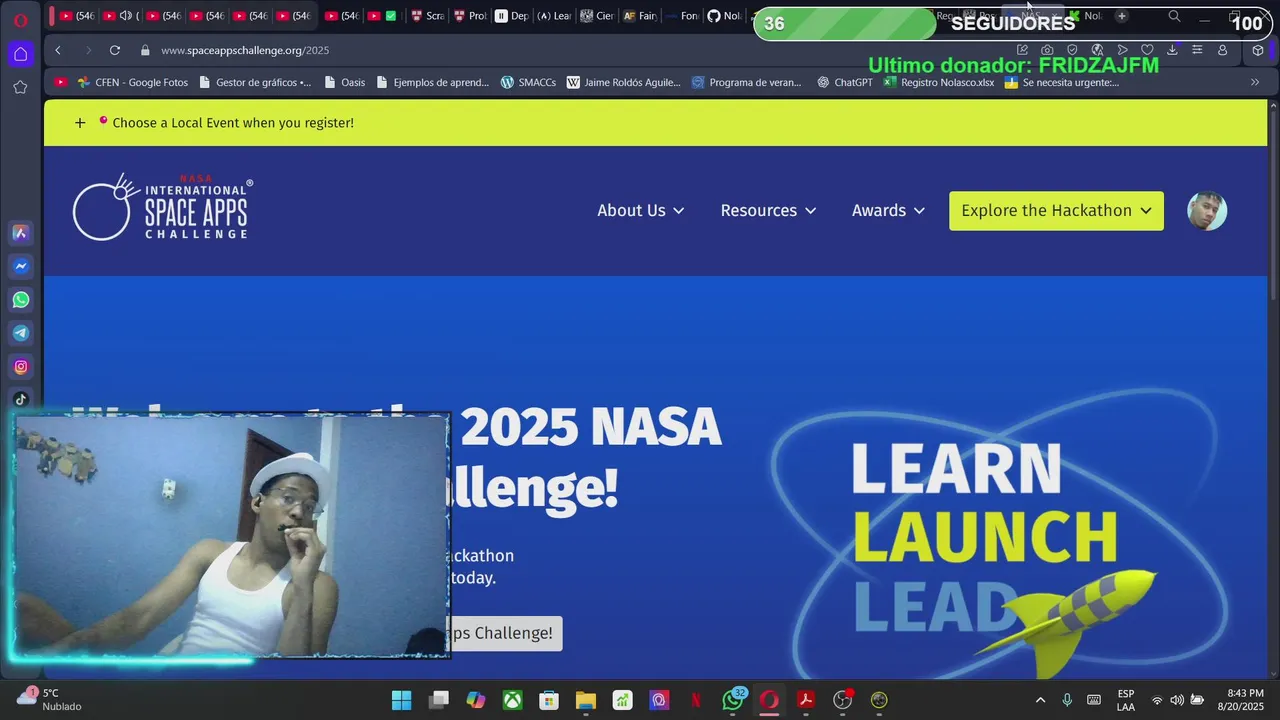Viewport: 1280px width, 720px height.
Task: Open Aria AI in Opera sidebar
Action: point(20,233)
